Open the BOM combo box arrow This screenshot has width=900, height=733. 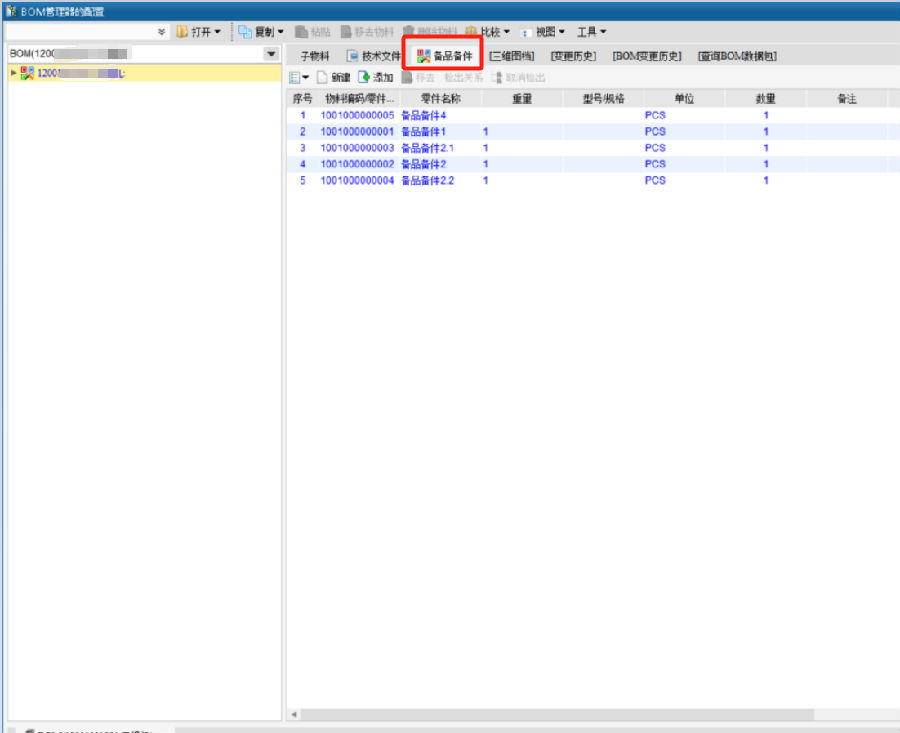point(271,54)
